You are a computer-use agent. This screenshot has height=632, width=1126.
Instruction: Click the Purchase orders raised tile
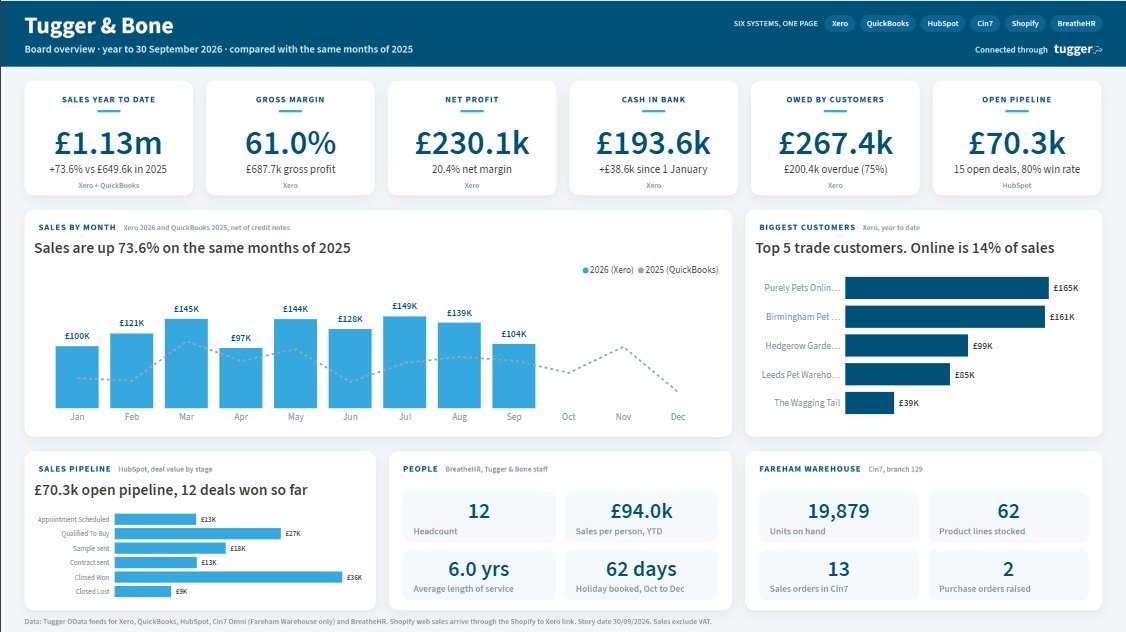tap(1008, 575)
